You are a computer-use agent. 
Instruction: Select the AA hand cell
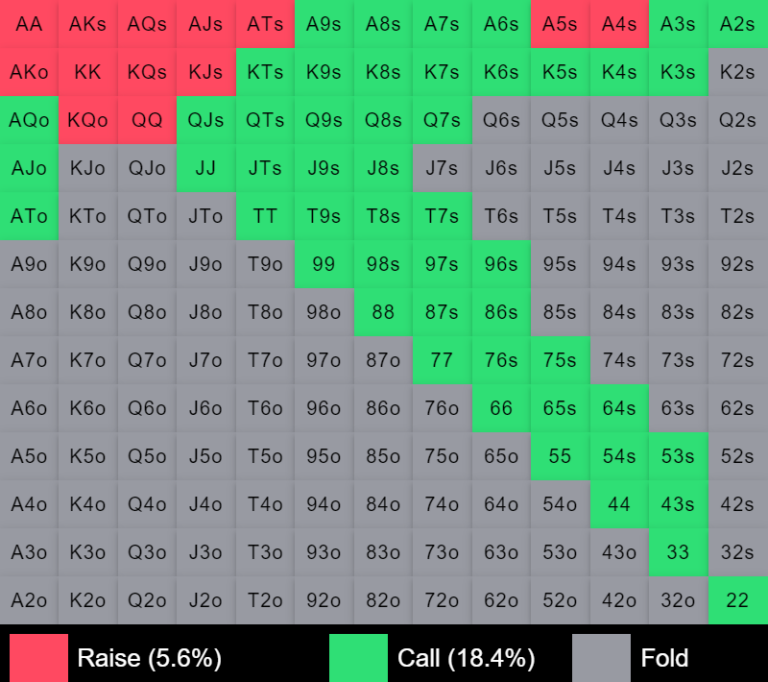(x=29, y=24)
